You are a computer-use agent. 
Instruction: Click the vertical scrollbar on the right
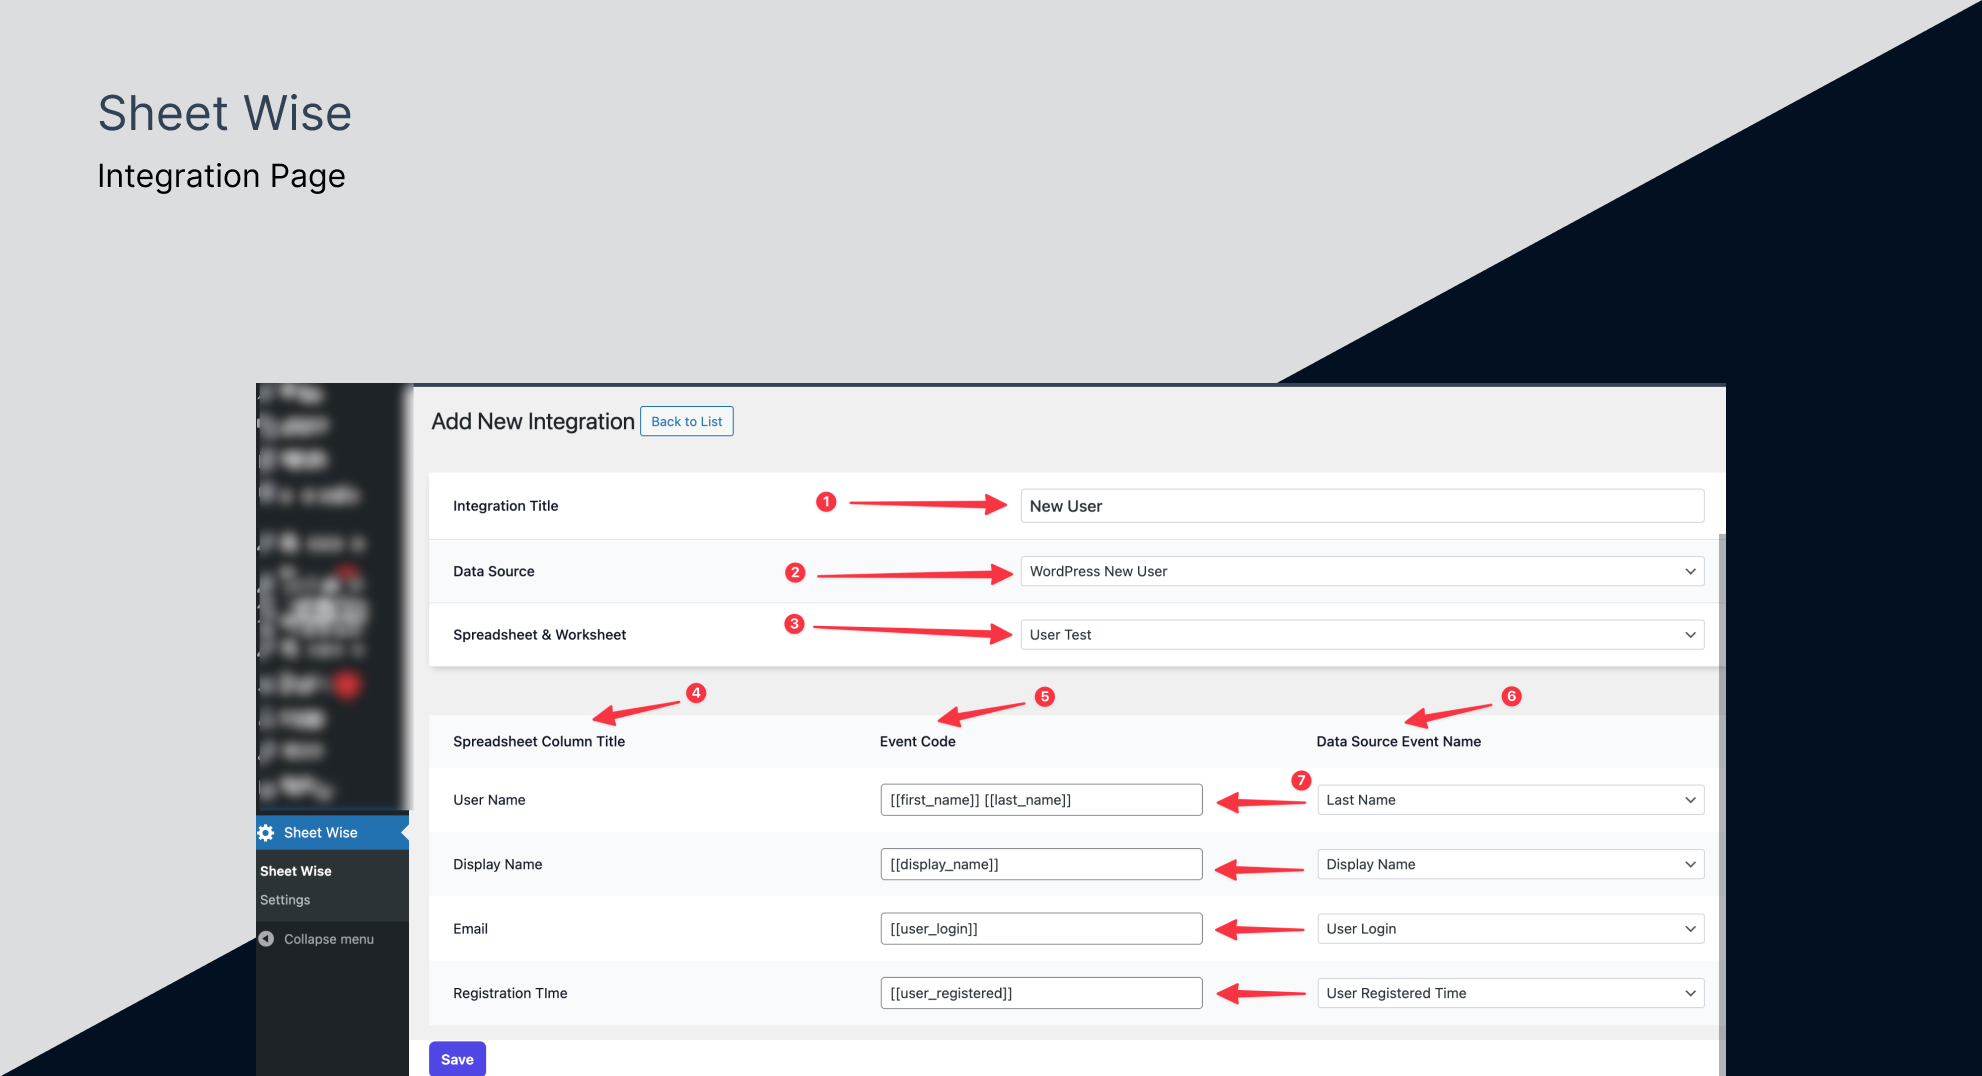point(1722,804)
